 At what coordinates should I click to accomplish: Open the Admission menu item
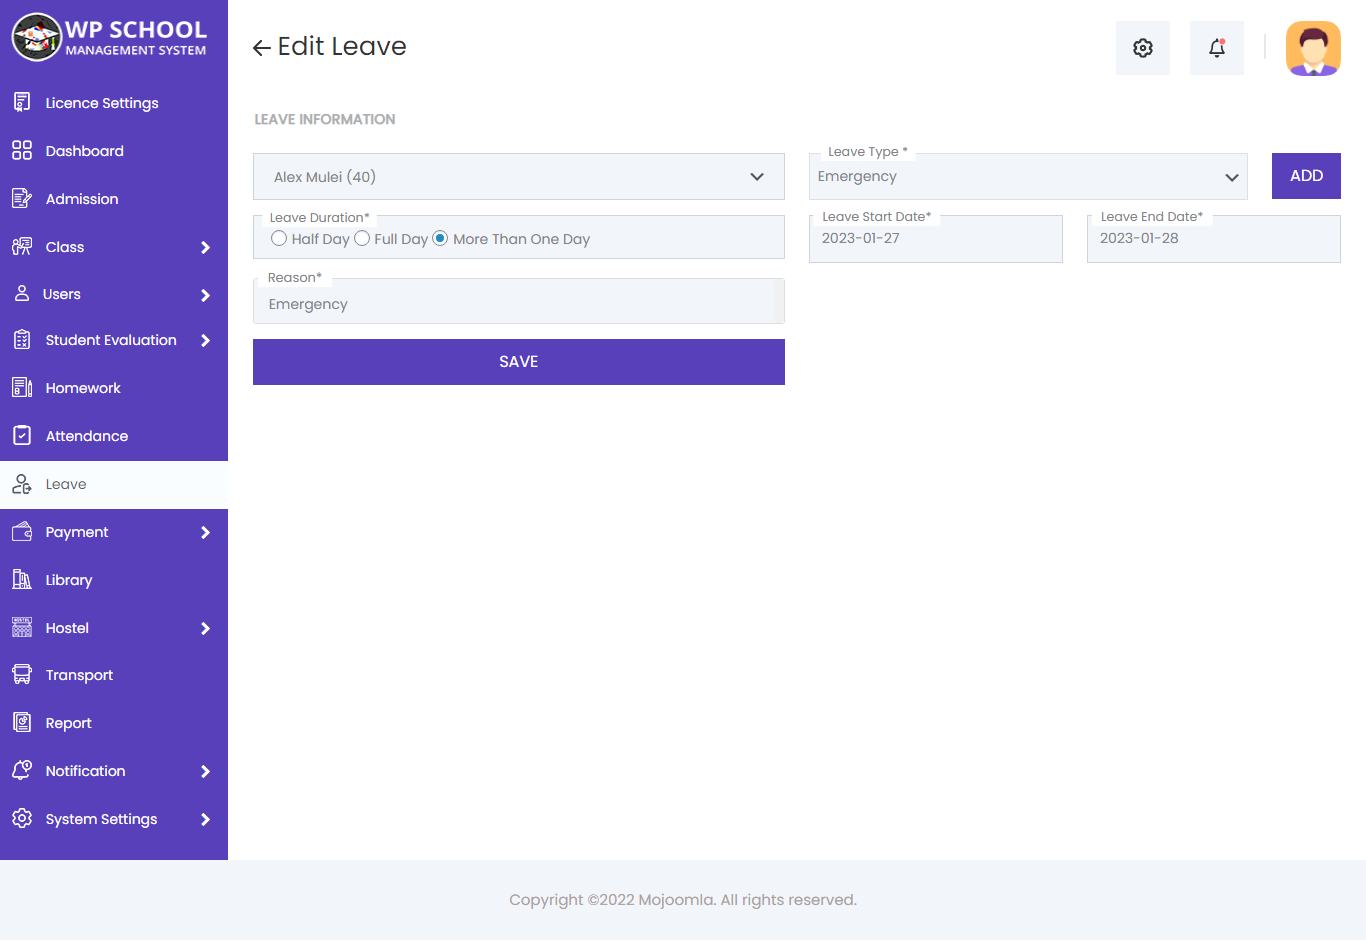tap(114, 199)
